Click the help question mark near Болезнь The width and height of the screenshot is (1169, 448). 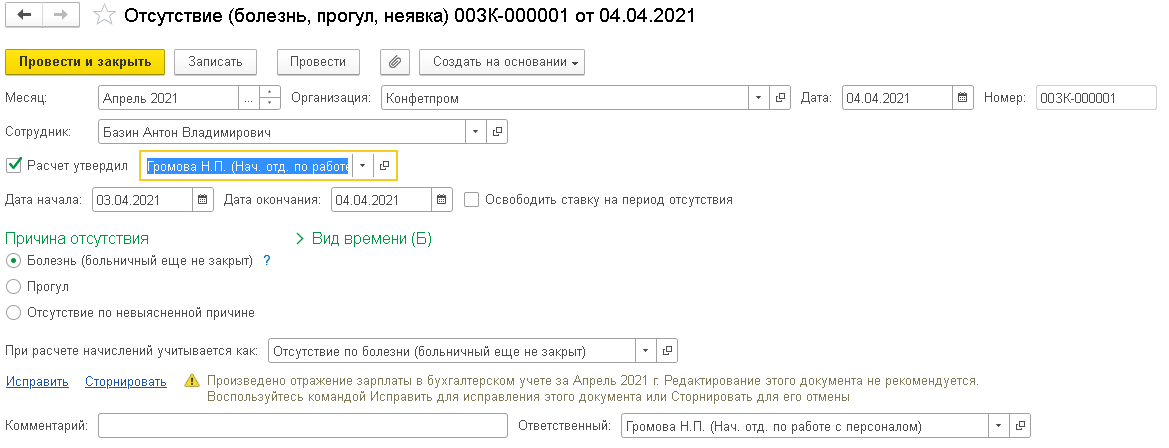coord(267,260)
